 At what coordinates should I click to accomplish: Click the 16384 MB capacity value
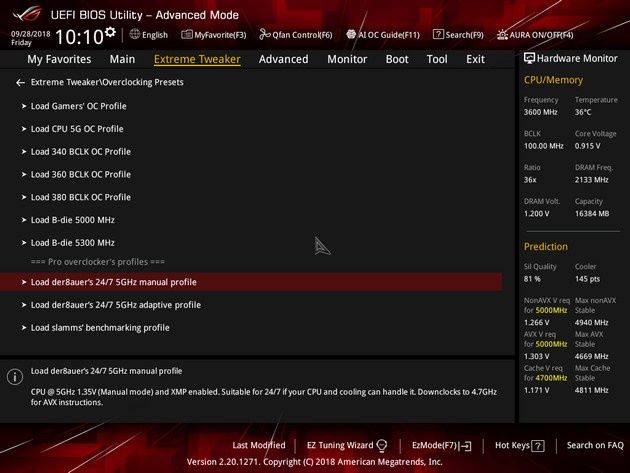tap(592, 213)
